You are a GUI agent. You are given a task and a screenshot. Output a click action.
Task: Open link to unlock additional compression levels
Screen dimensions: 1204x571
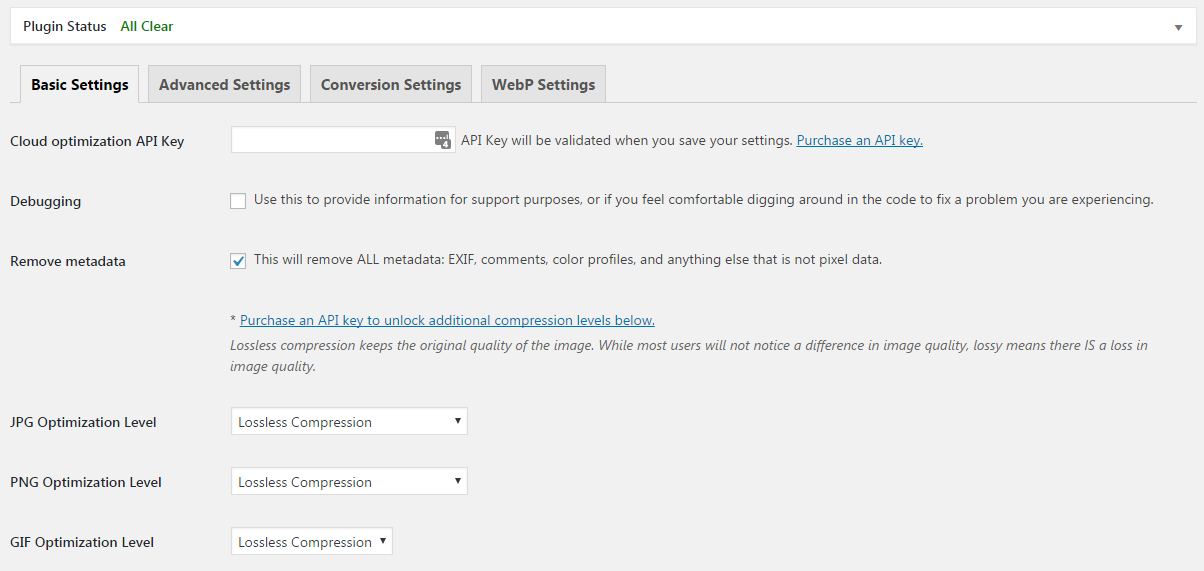pyautogui.click(x=447, y=320)
